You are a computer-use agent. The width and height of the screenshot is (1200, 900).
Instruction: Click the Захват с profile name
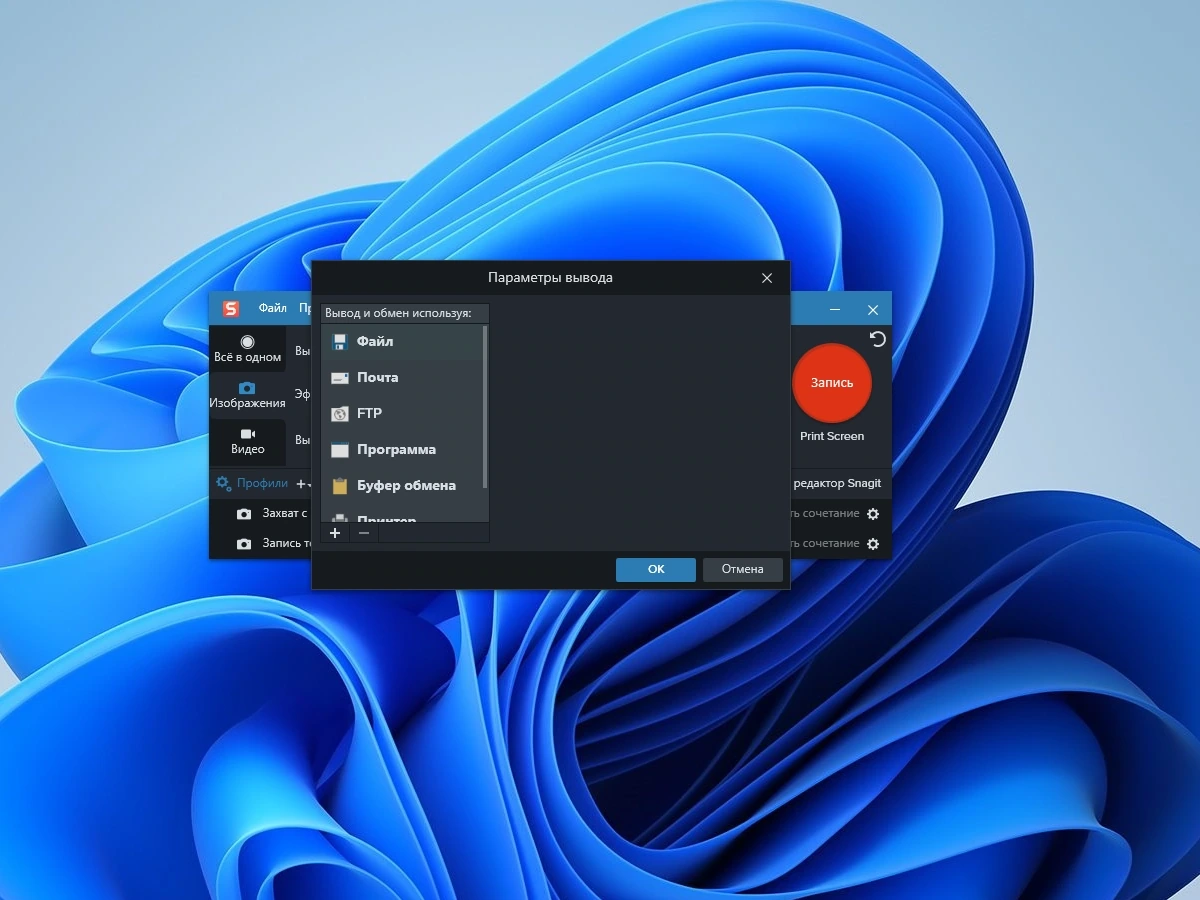[x=284, y=513]
